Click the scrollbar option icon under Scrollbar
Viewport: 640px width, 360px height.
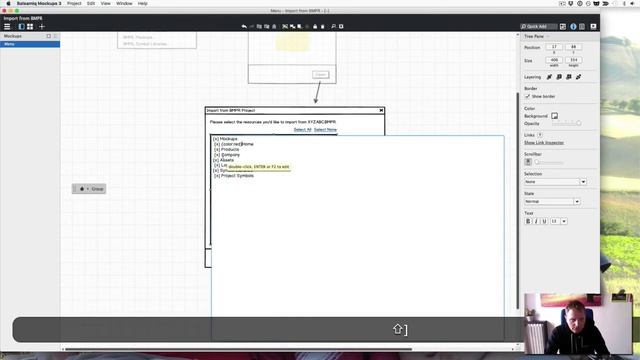coord(528,162)
